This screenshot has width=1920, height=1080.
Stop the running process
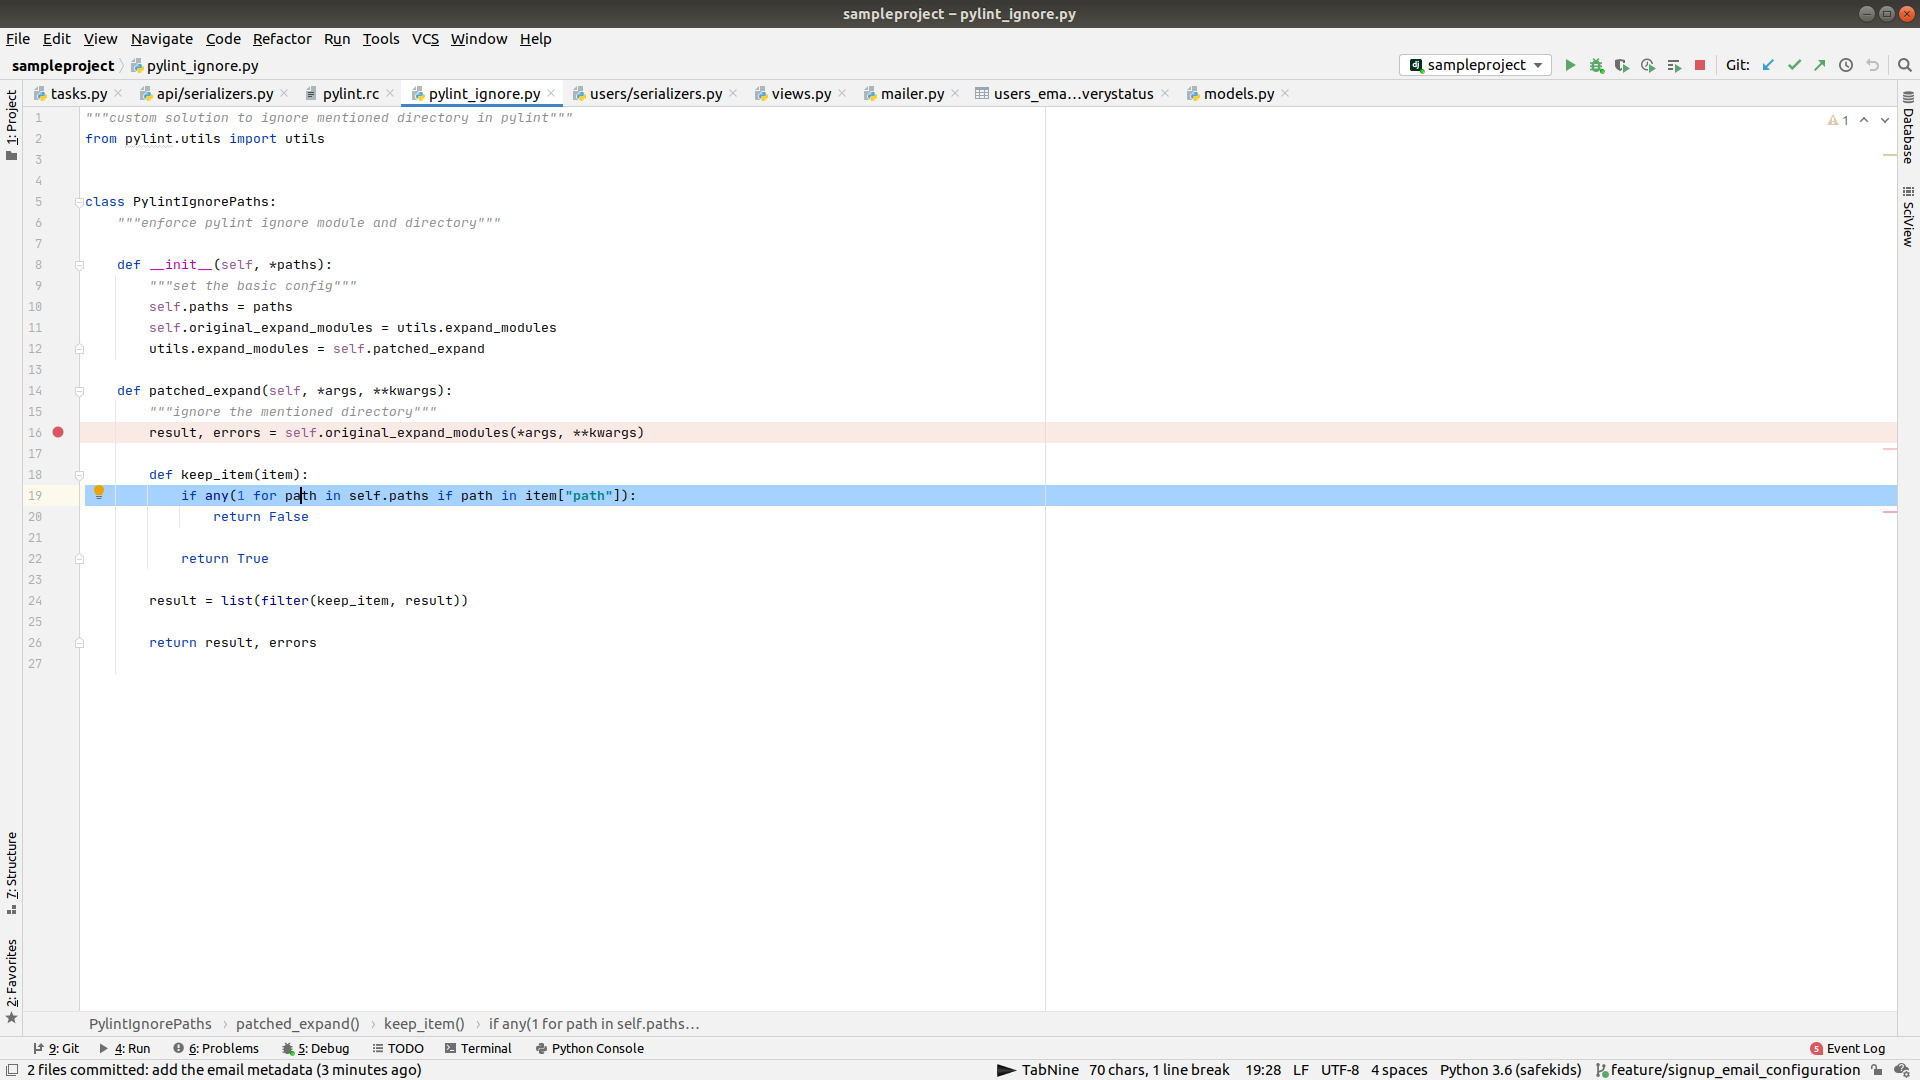(1700, 65)
